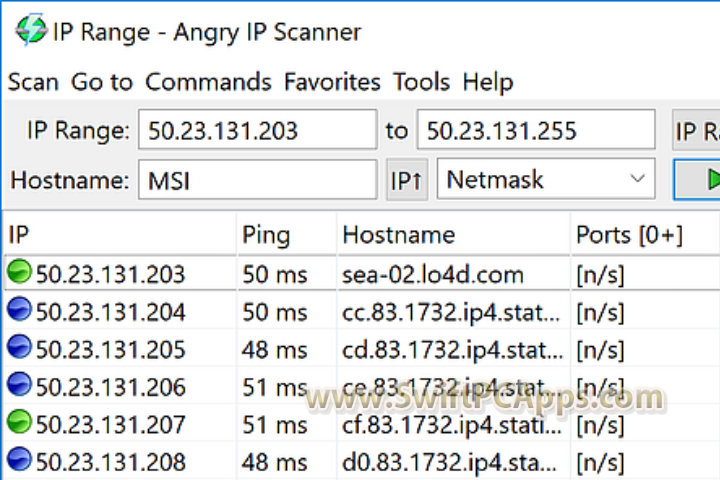Screen dimensions: 720x480
Task: Click 51 ms ping for 50.23.131.207
Action: click(275, 425)
